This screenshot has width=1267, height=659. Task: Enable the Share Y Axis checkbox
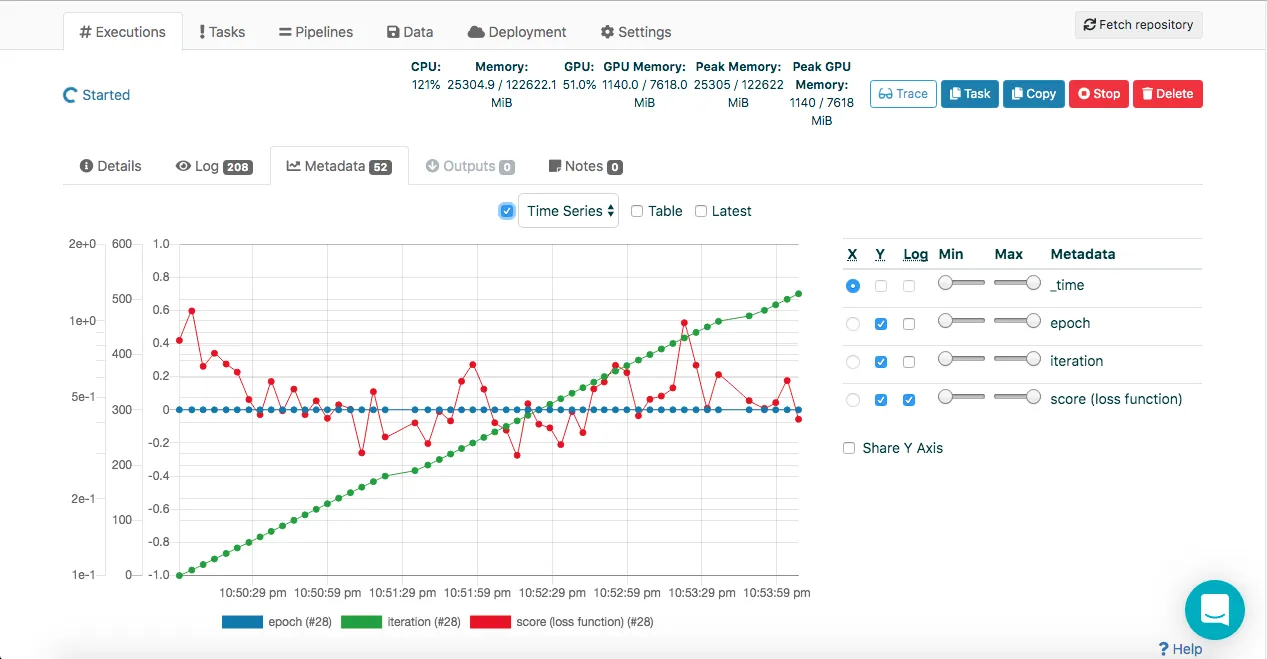pyautogui.click(x=849, y=448)
